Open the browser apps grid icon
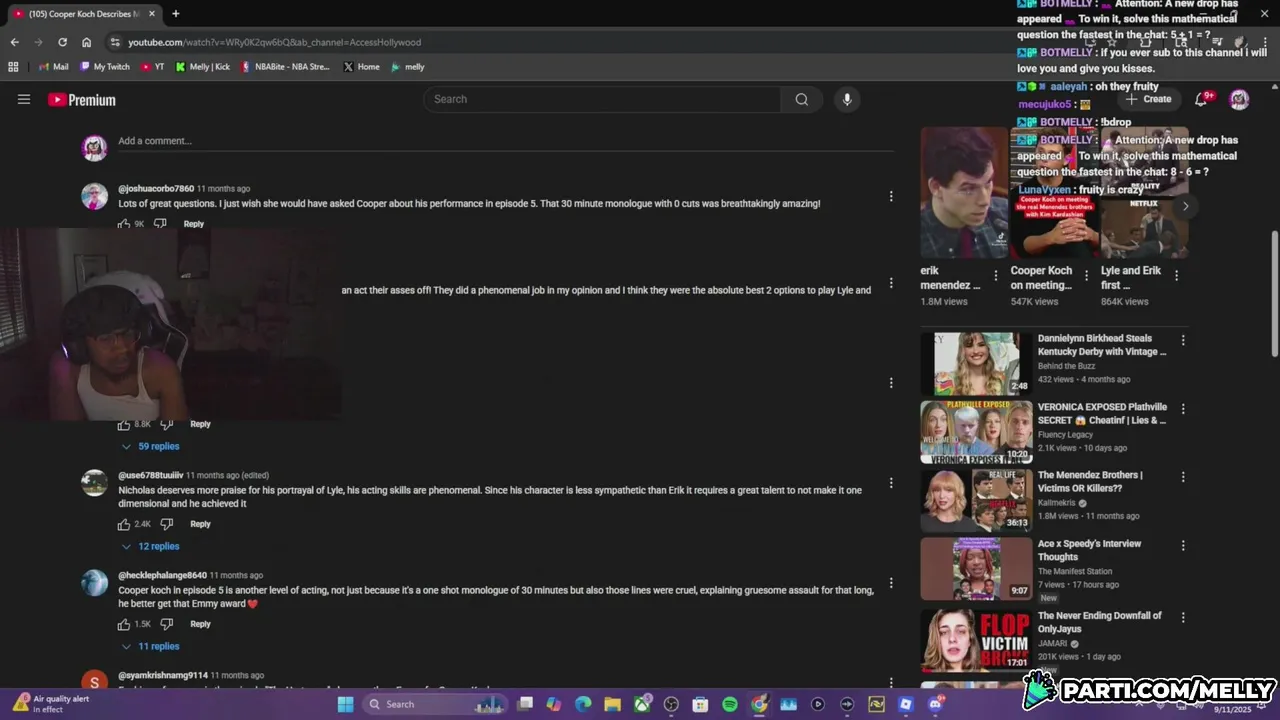1280x720 pixels. [13, 67]
